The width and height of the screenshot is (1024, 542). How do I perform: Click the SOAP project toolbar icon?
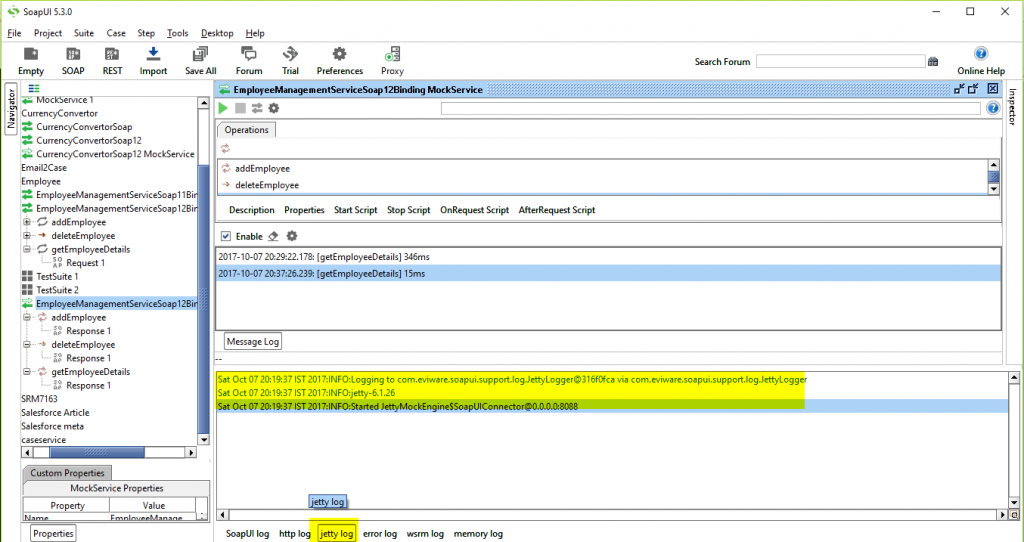pos(73,55)
